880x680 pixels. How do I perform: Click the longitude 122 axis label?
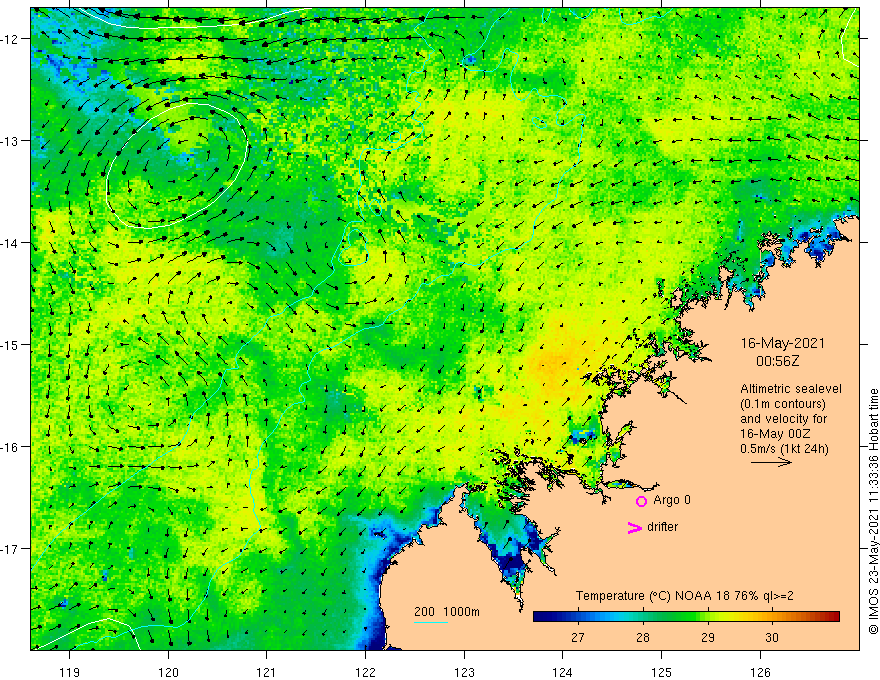[x=365, y=672]
